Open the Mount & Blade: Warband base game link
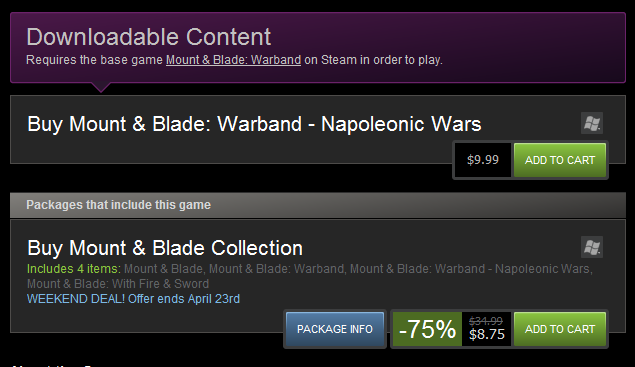Image resolution: width=635 pixels, height=367 pixels. [x=233, y=60]
